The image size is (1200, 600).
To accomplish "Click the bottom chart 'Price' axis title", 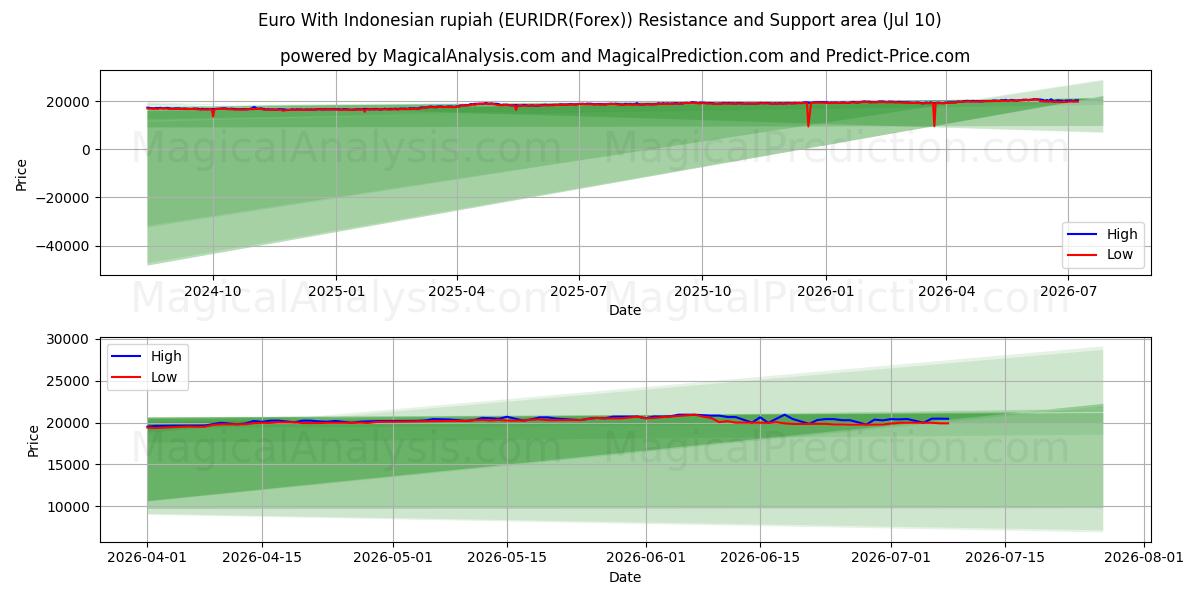I will 34,440.
